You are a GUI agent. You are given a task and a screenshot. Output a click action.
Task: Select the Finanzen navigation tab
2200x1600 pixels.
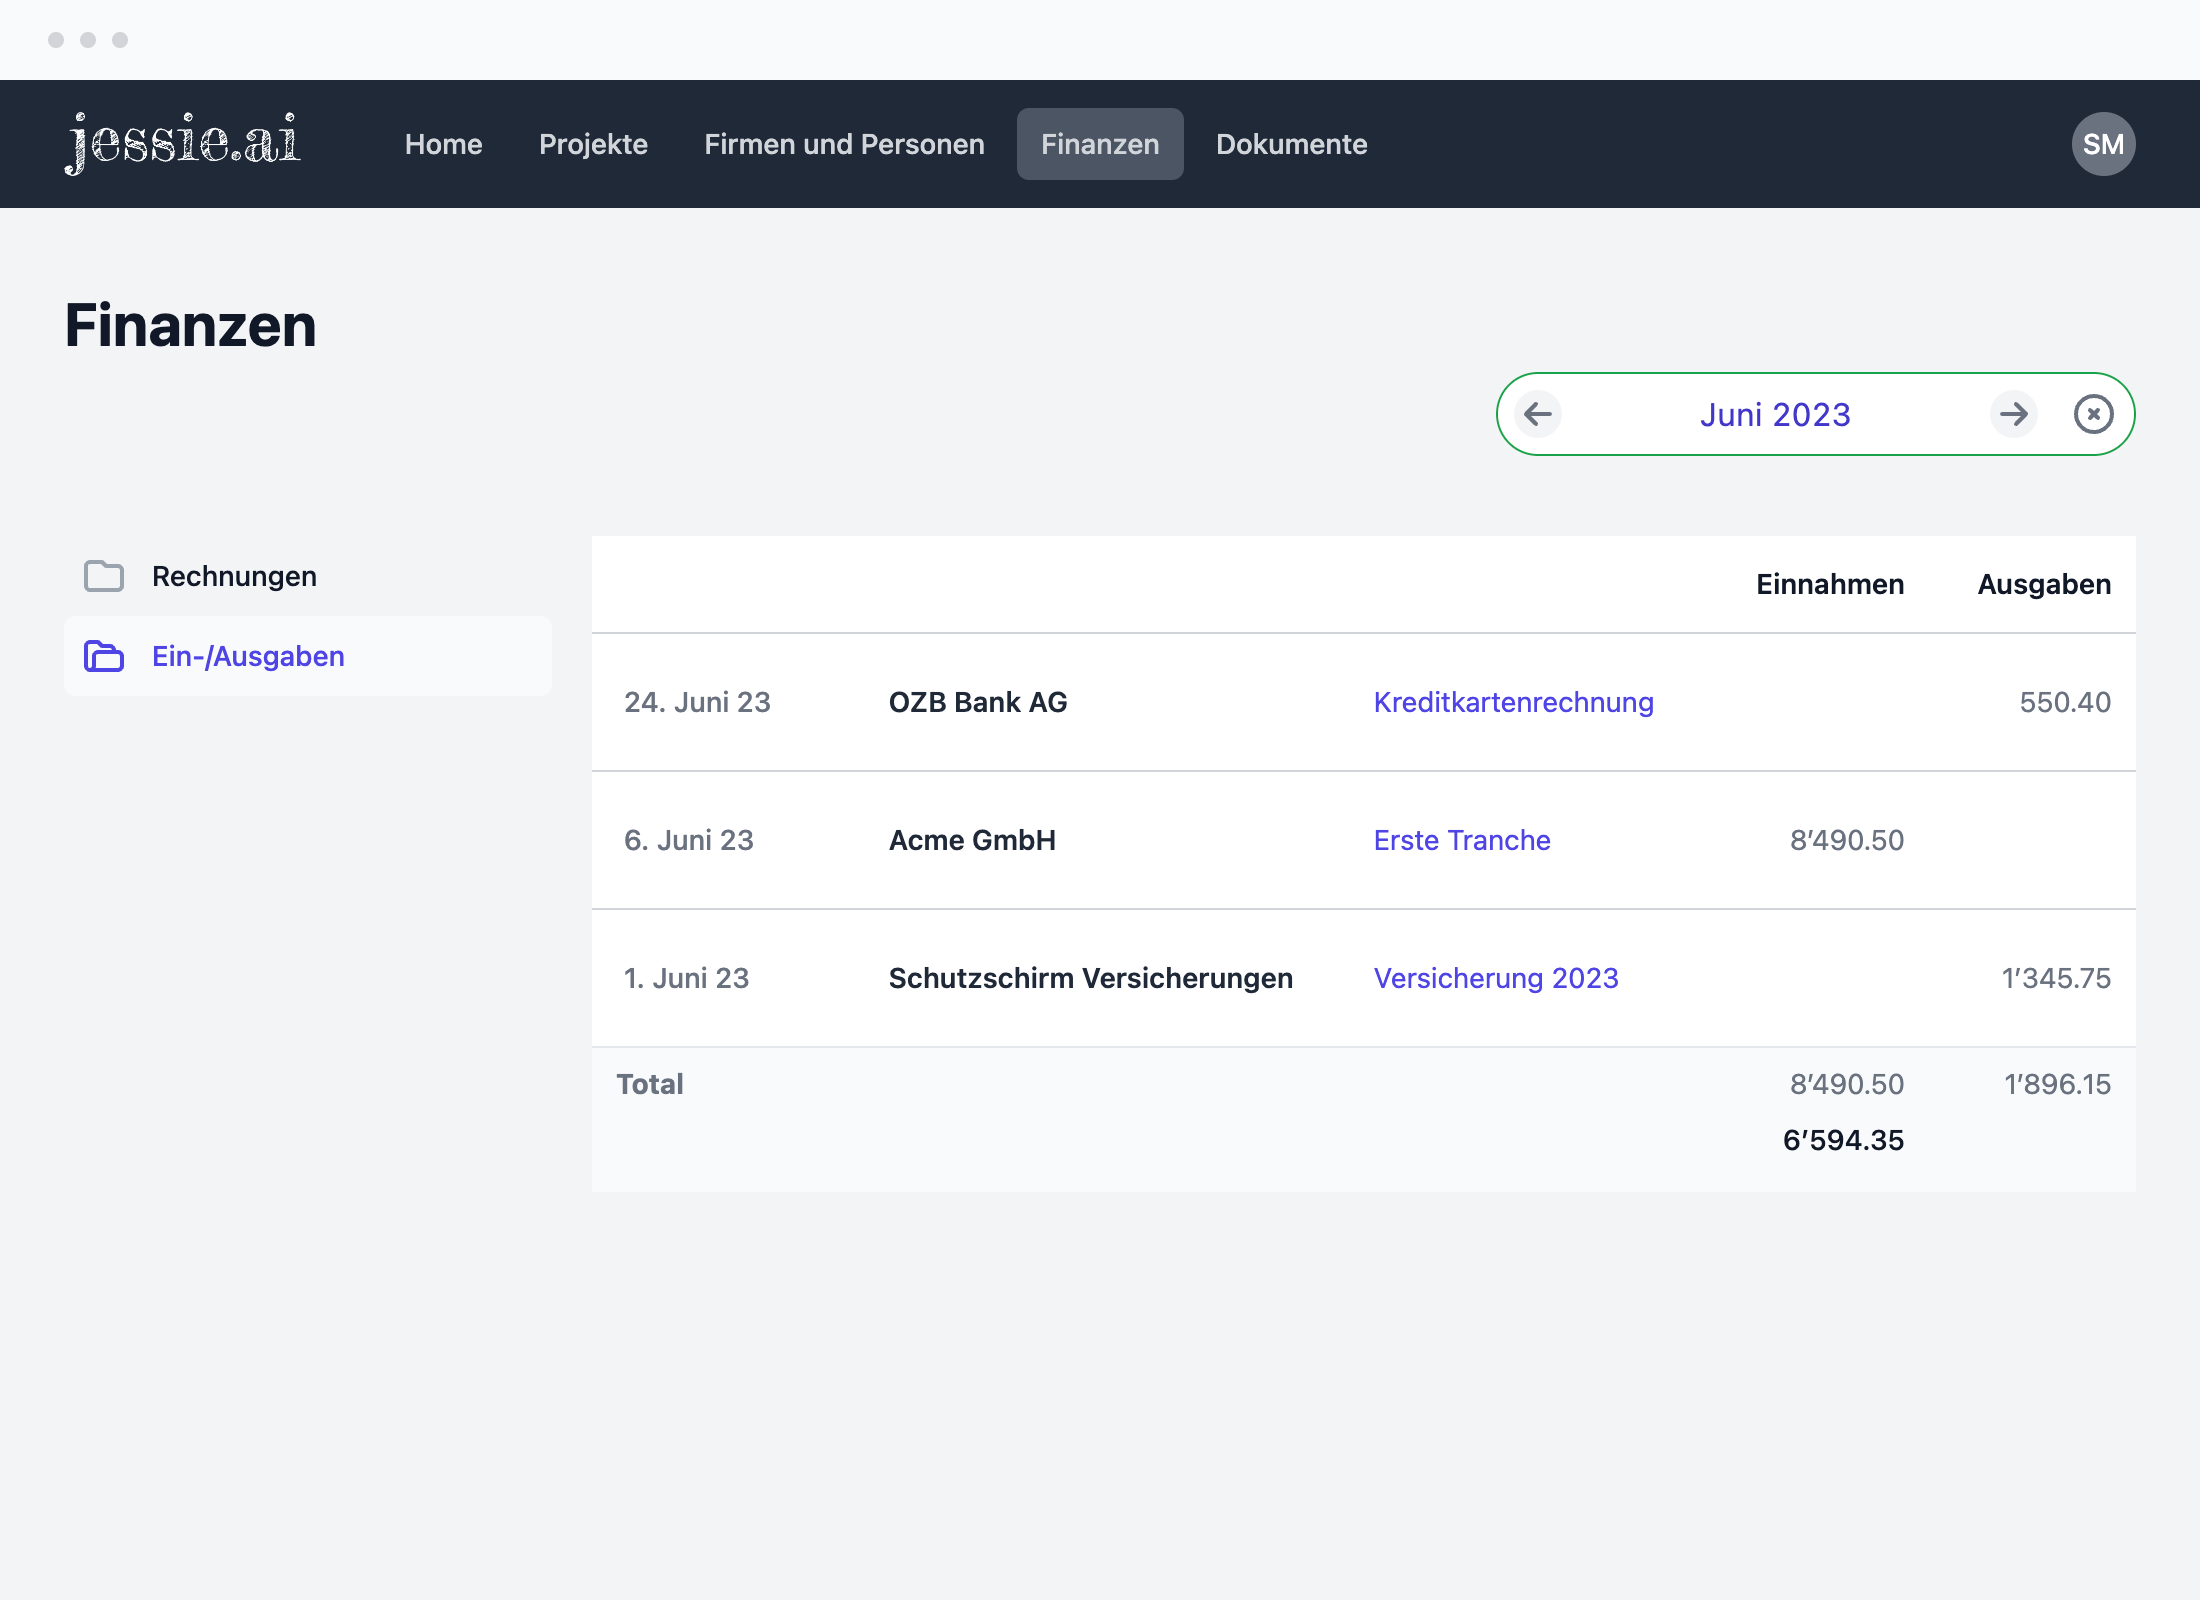[x=1100, y=144]
